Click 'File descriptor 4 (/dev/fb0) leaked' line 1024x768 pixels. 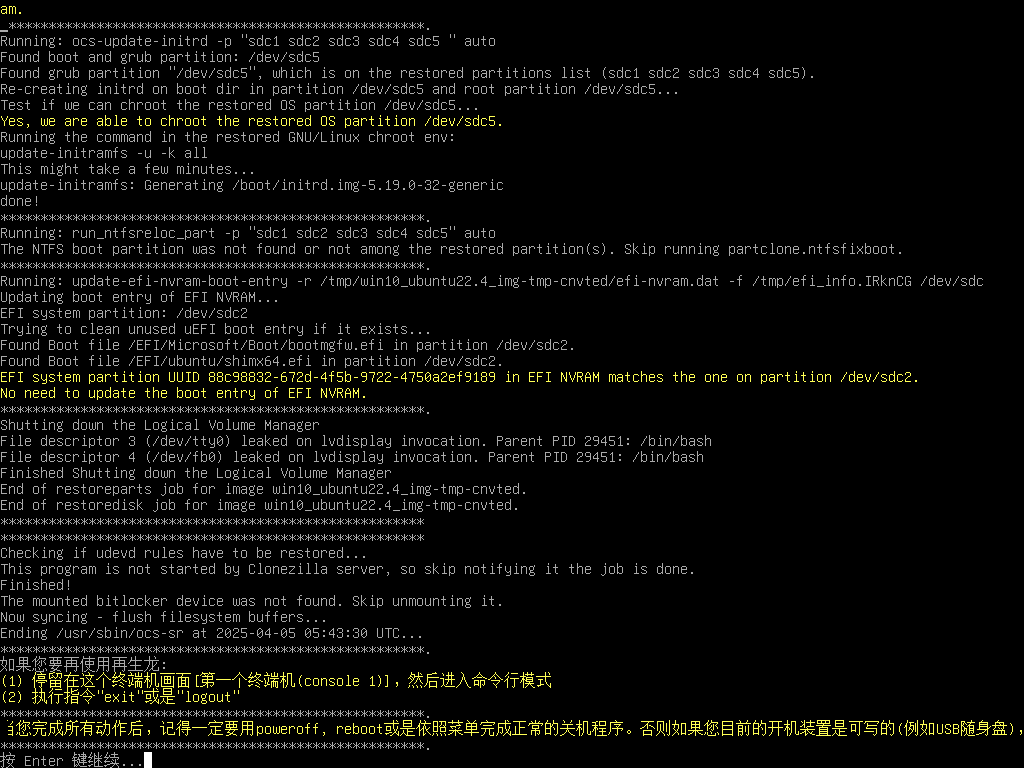pos(352,457)
